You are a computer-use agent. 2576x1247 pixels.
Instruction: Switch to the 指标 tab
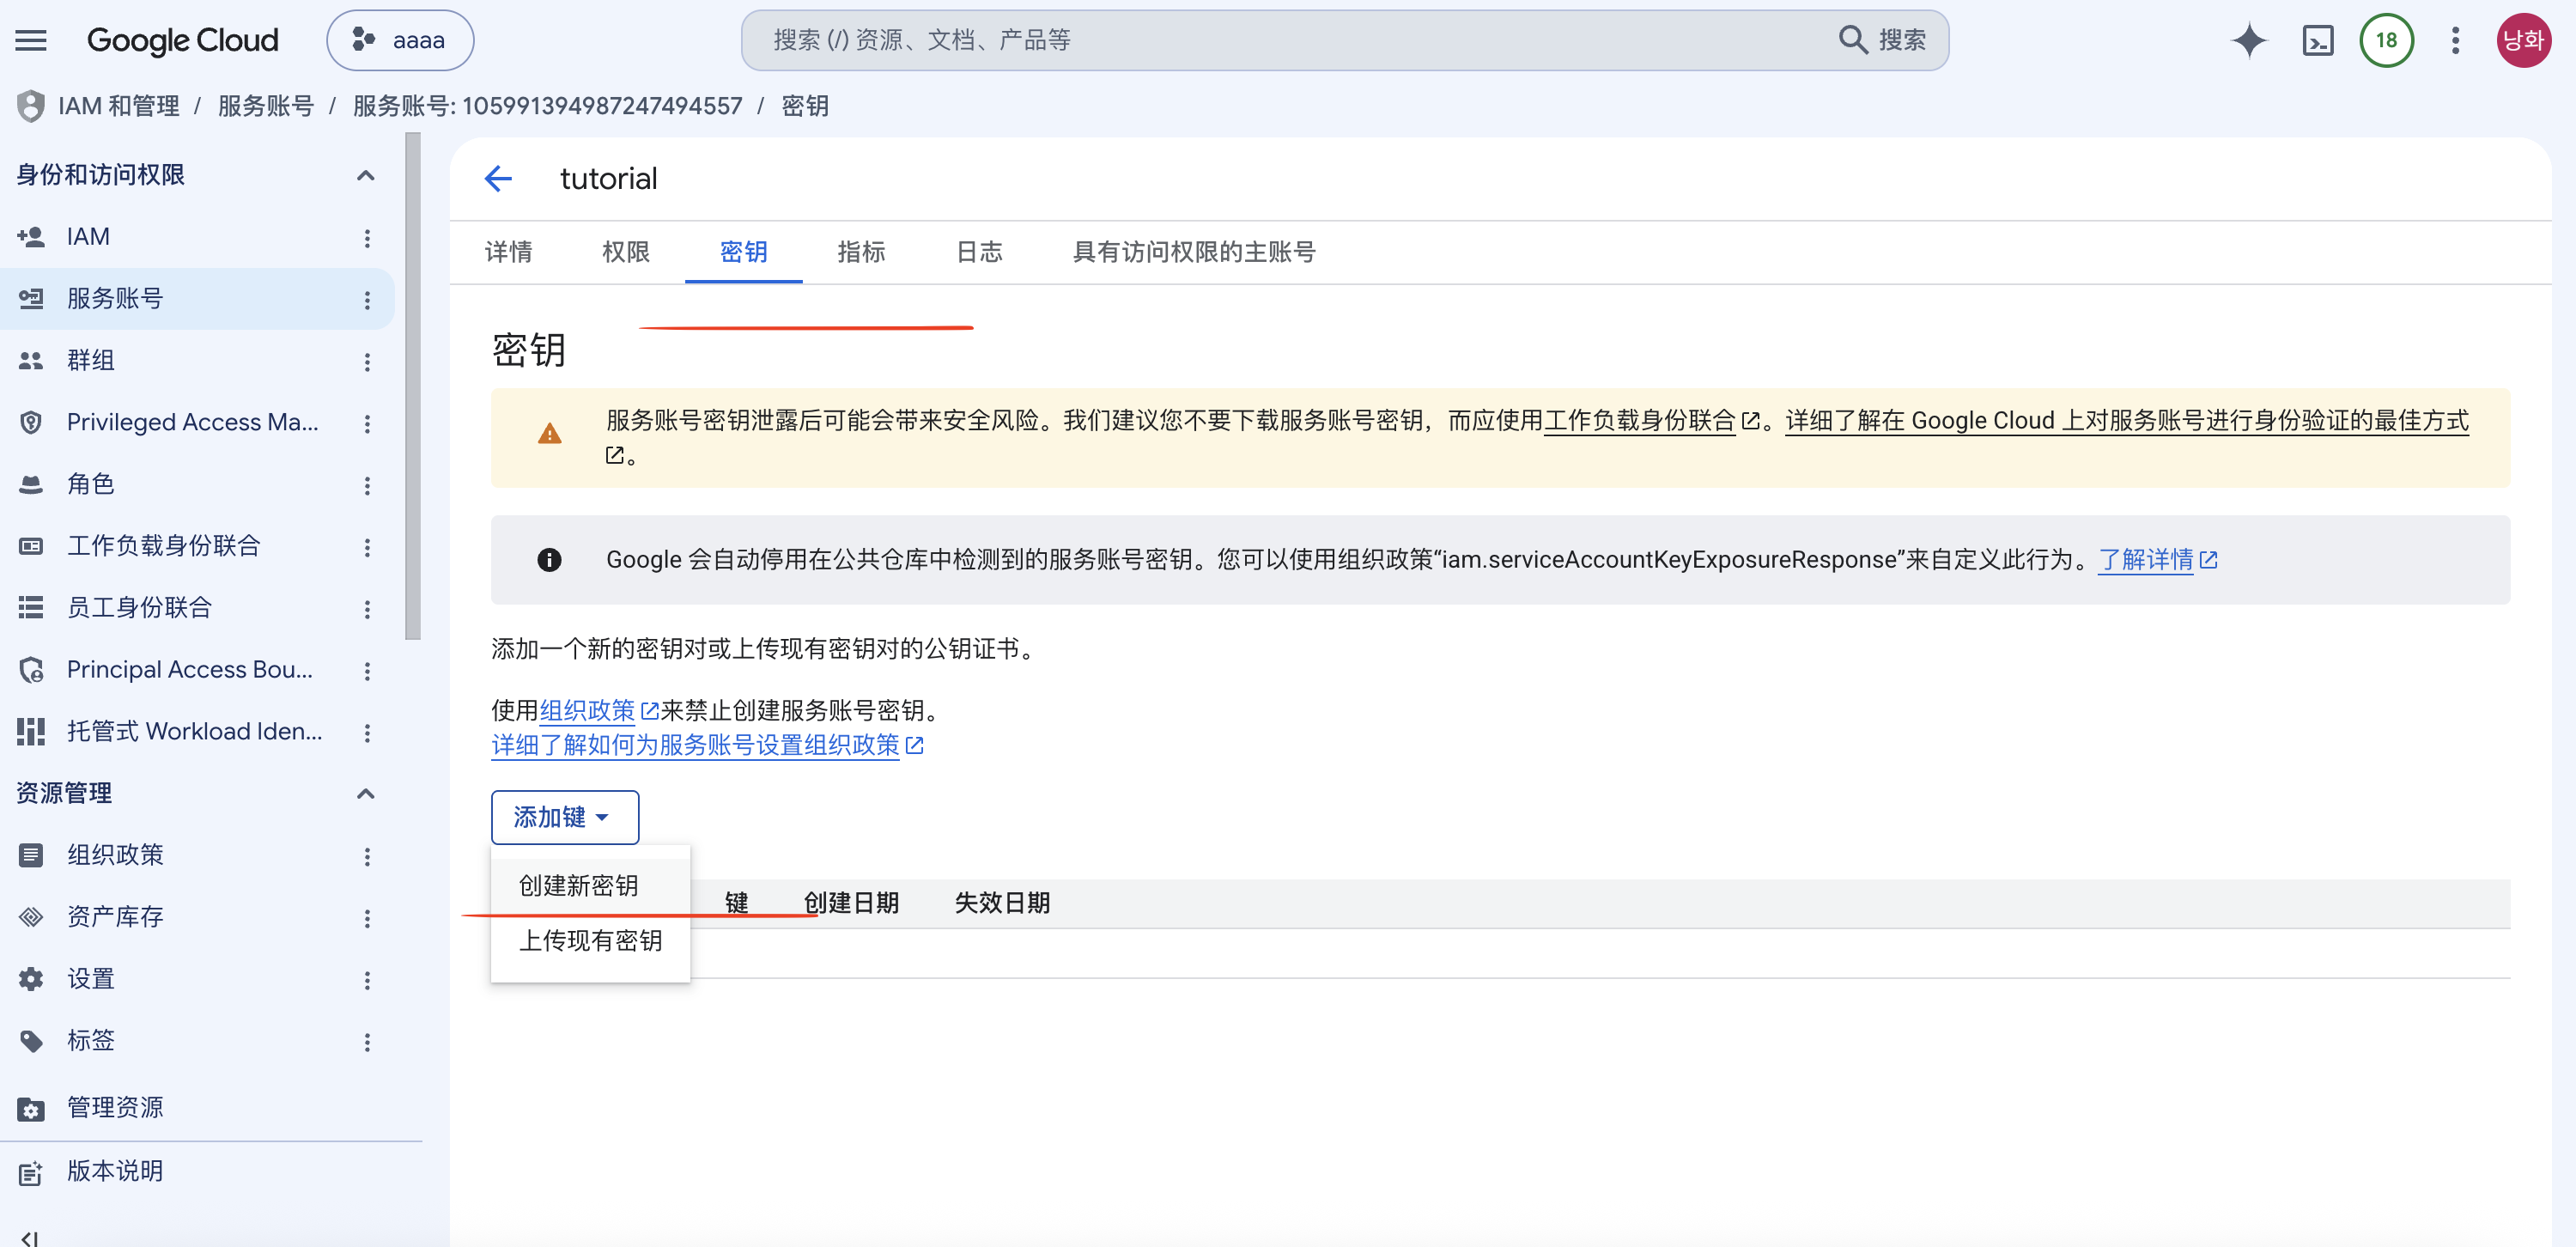point(861,252)
